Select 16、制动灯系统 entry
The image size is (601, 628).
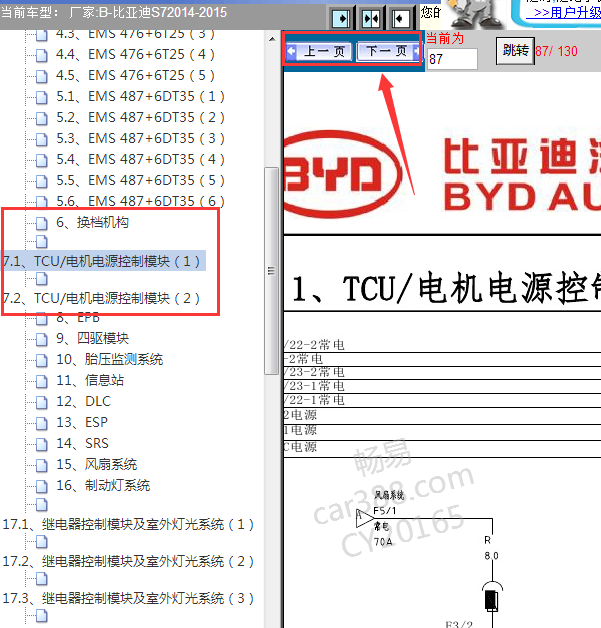pos(103,485)
